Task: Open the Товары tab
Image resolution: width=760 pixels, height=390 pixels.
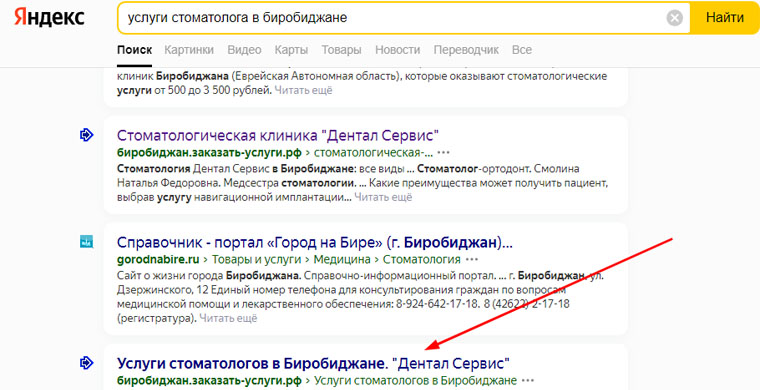Action: (x=341, y=50)
